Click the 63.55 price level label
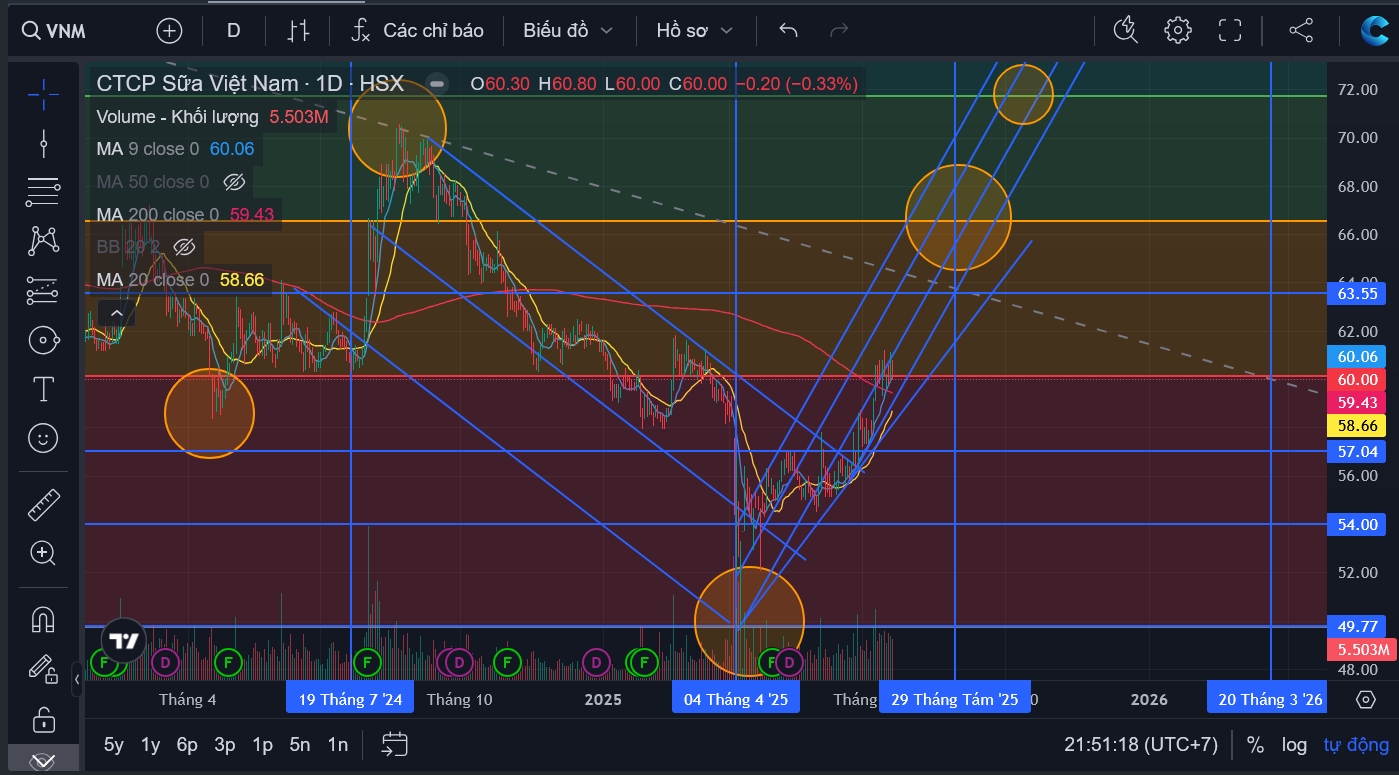The height and width of the screenshot is (775, 1399). pyautogui.click(x=1358, y=294)
